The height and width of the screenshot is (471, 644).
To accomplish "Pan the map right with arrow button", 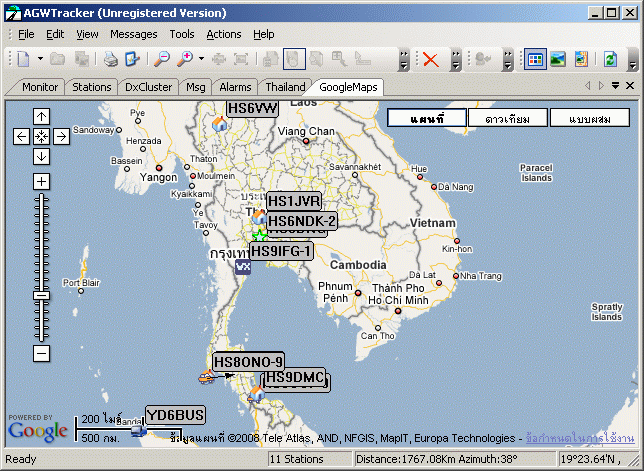I will pos(62,136).
